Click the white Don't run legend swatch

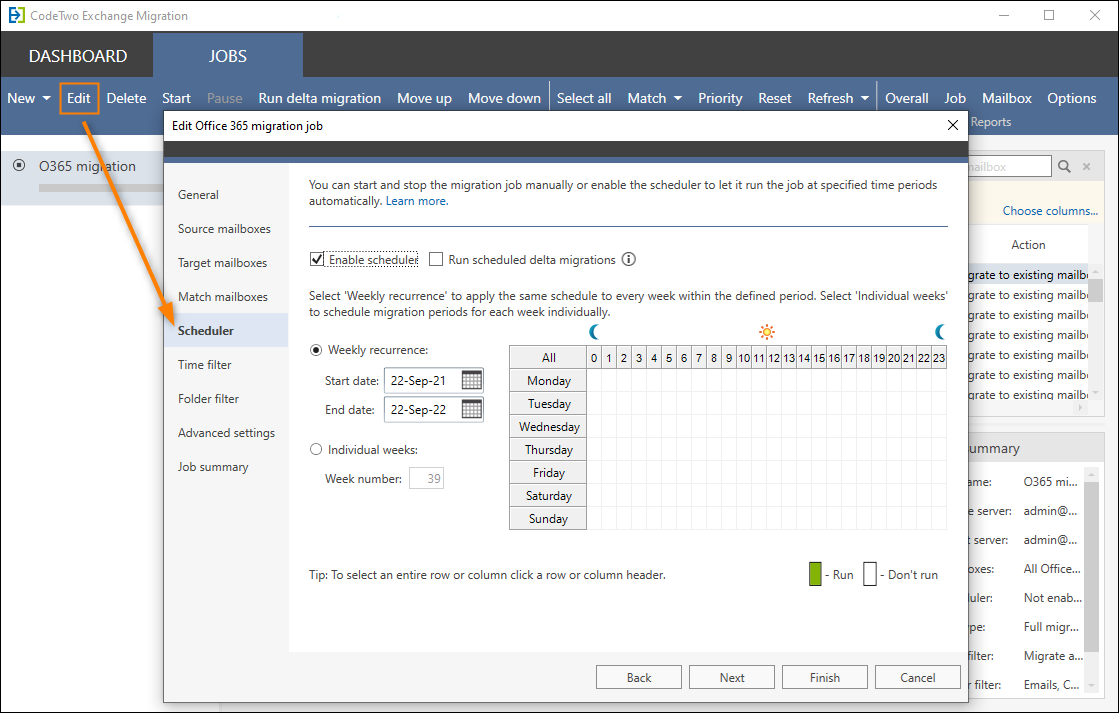pyautogui.click(x=869, y=574)
